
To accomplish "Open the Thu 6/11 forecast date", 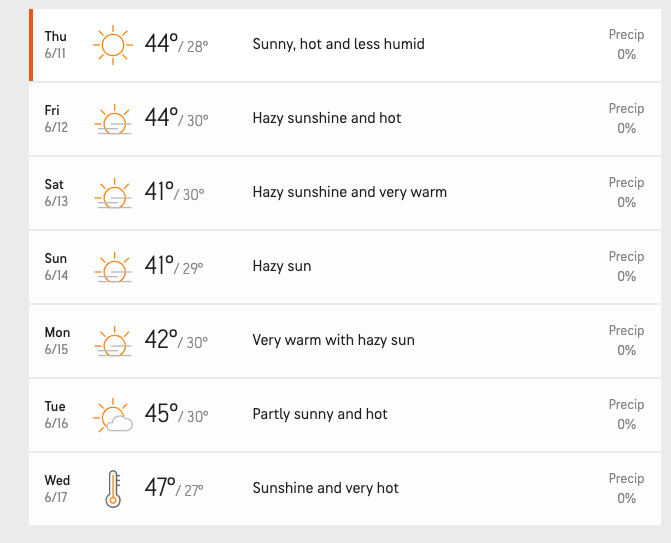I will click(56, 45).
